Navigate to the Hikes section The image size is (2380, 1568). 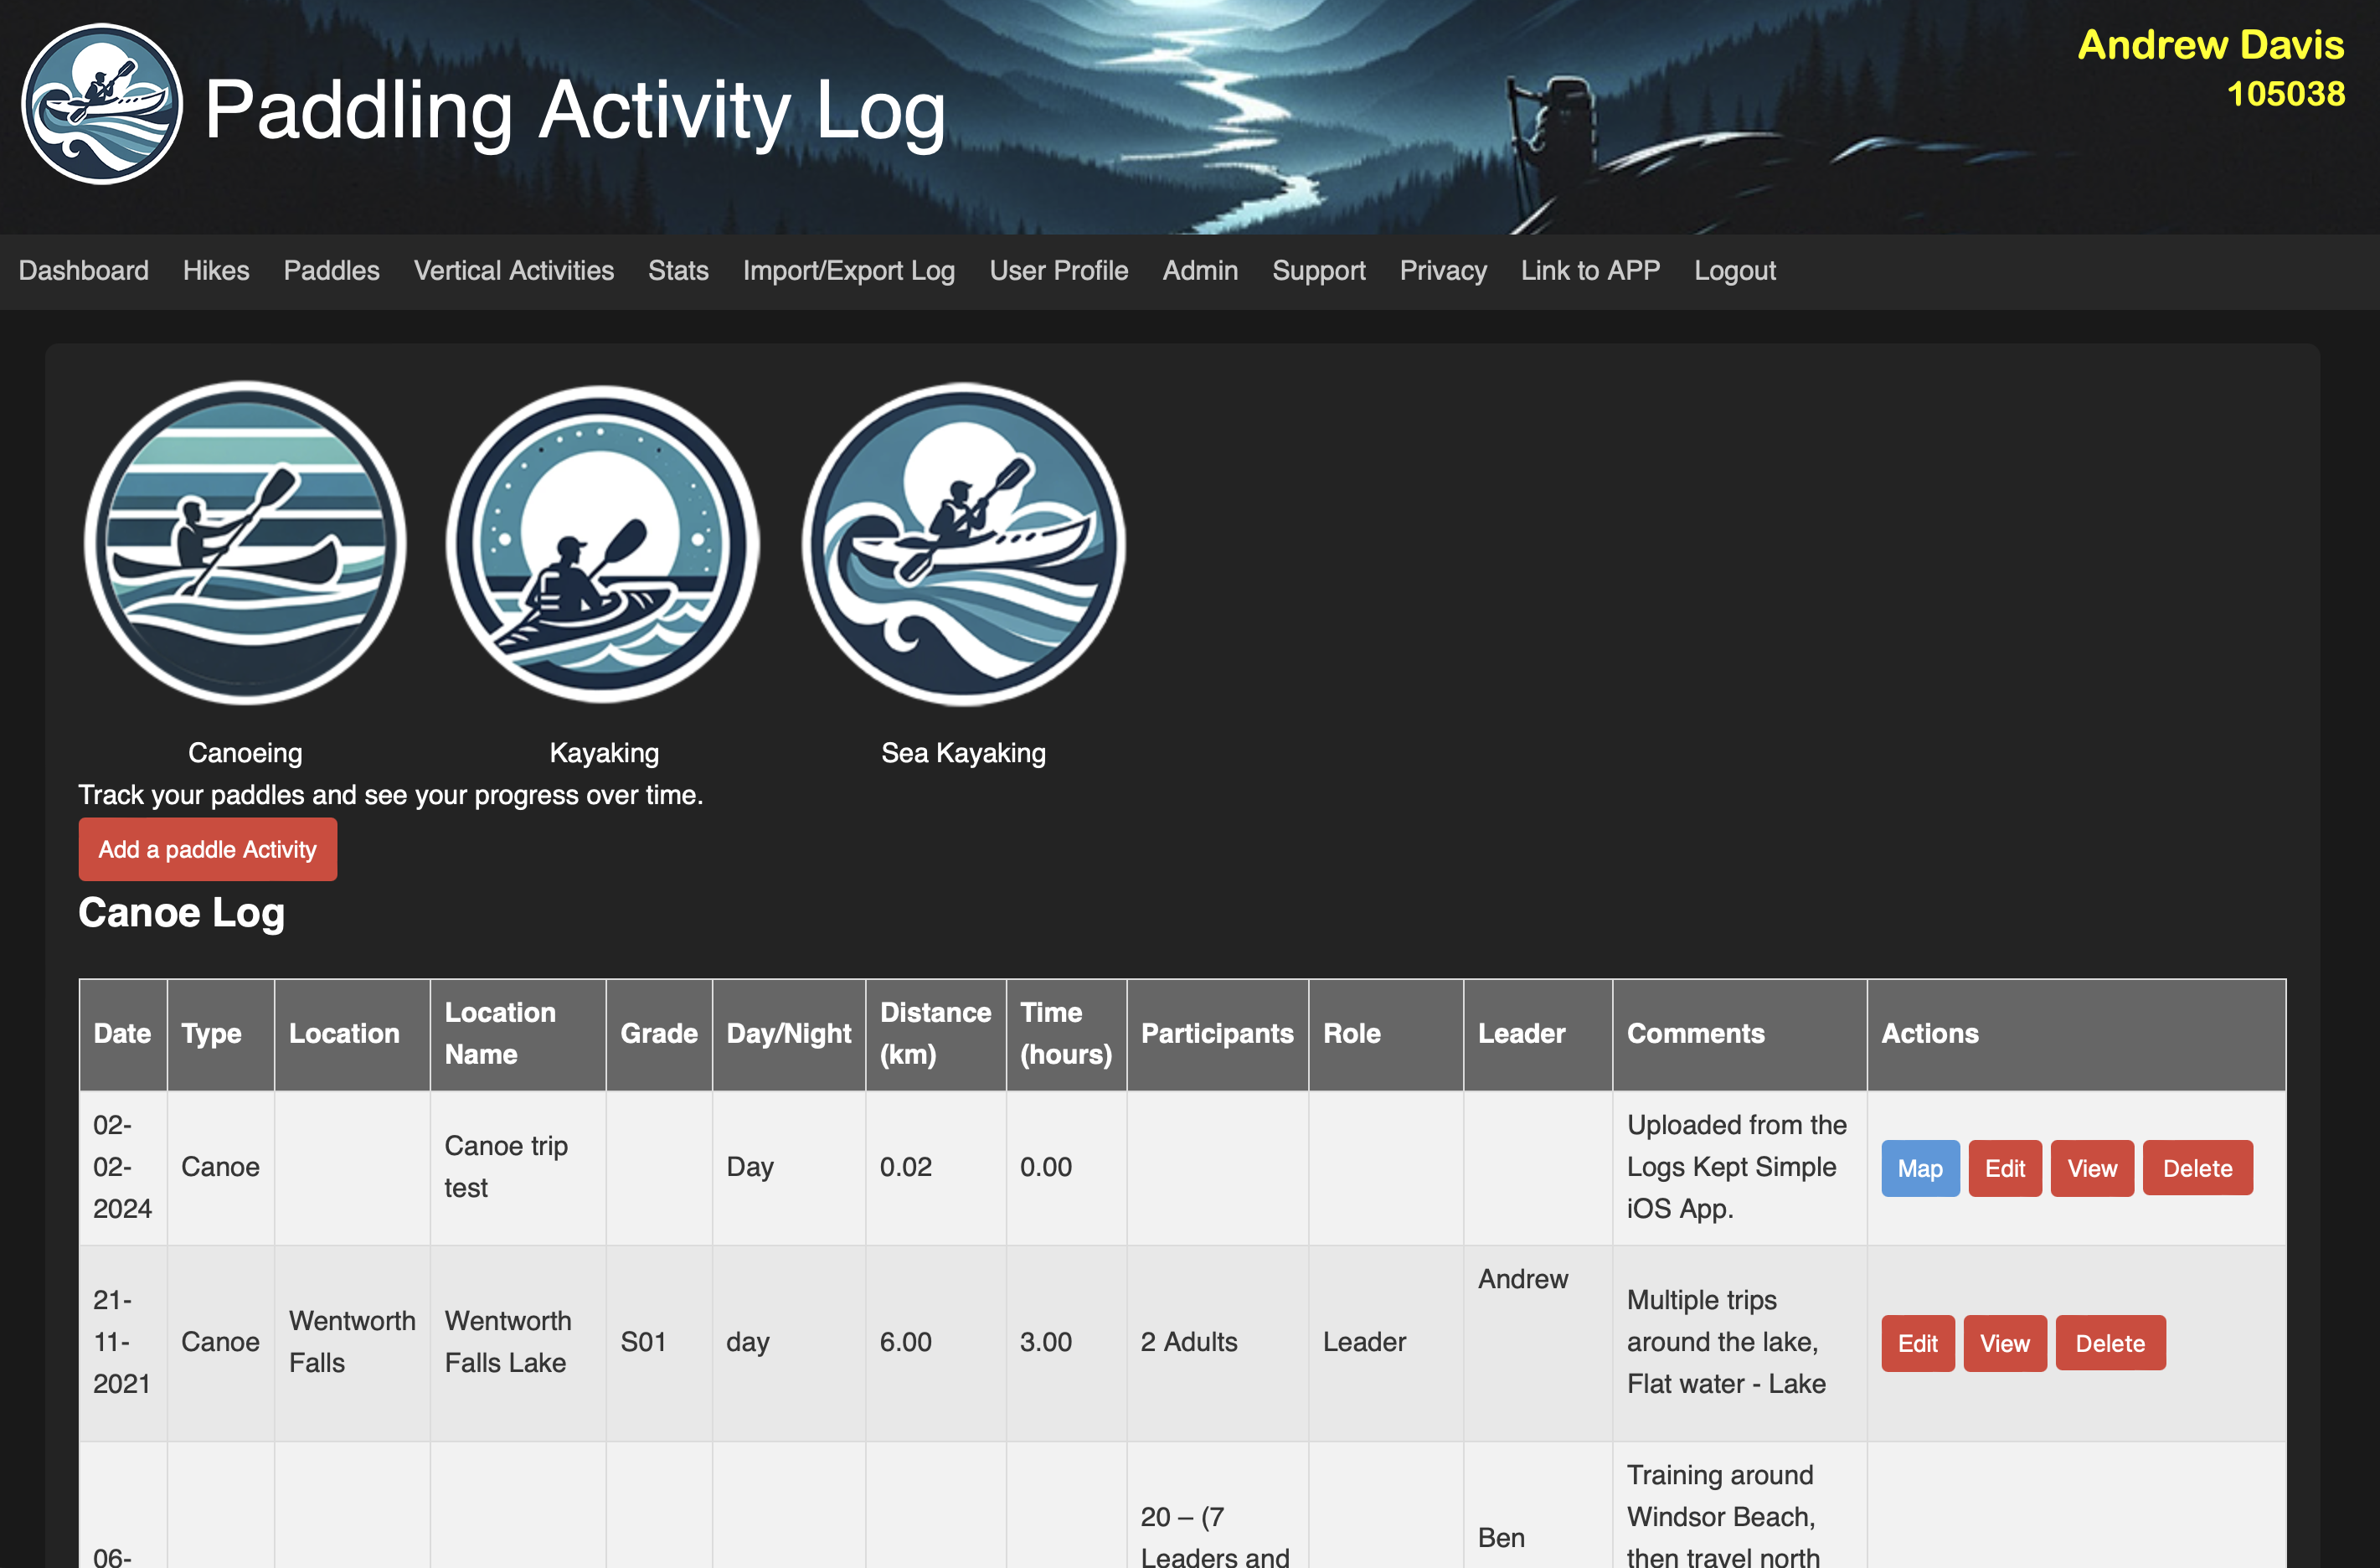click(216, 271)
